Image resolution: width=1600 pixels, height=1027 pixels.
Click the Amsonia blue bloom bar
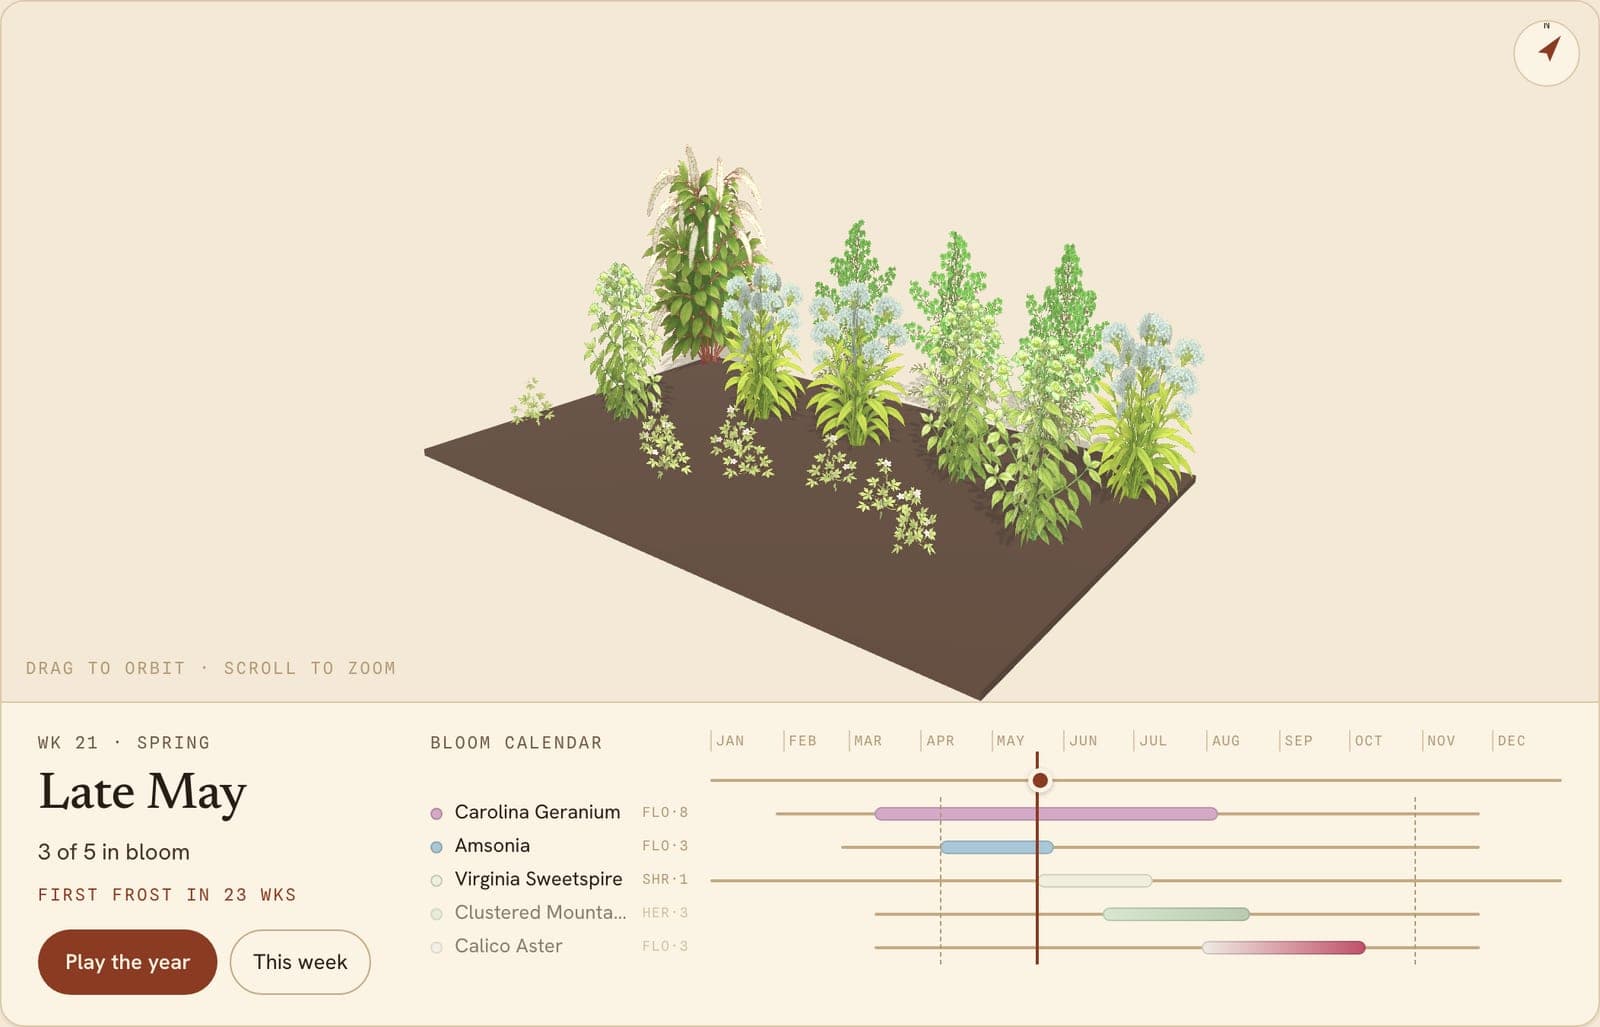tap(997, 847)
